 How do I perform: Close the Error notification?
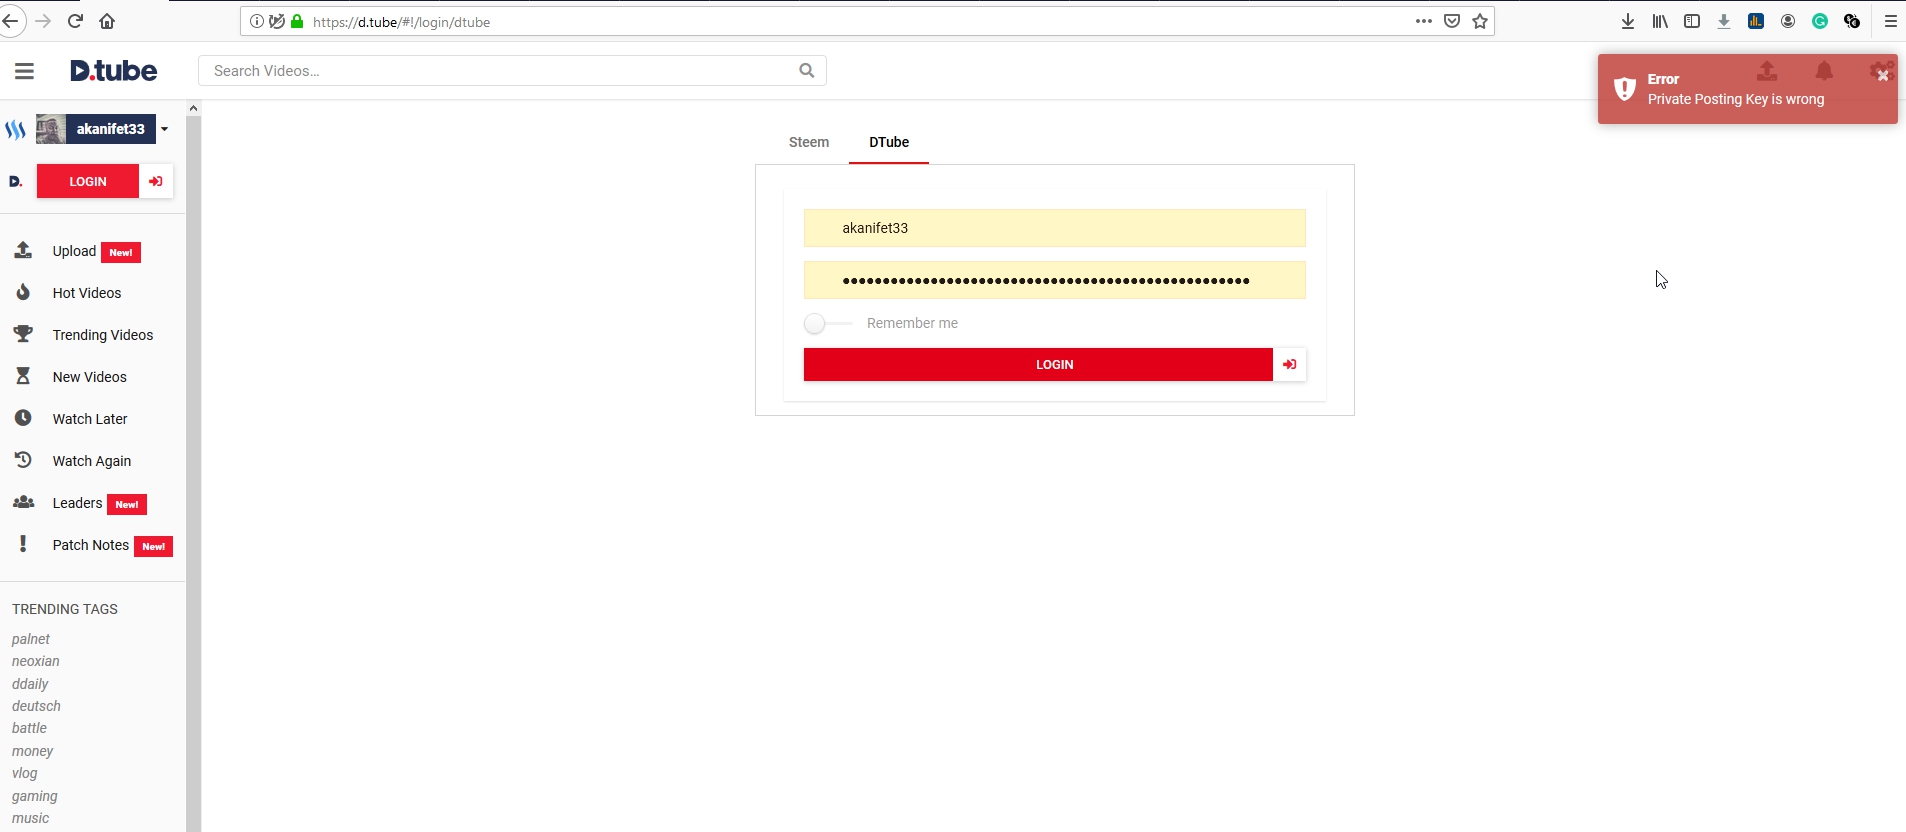[x=1883, y=75]
